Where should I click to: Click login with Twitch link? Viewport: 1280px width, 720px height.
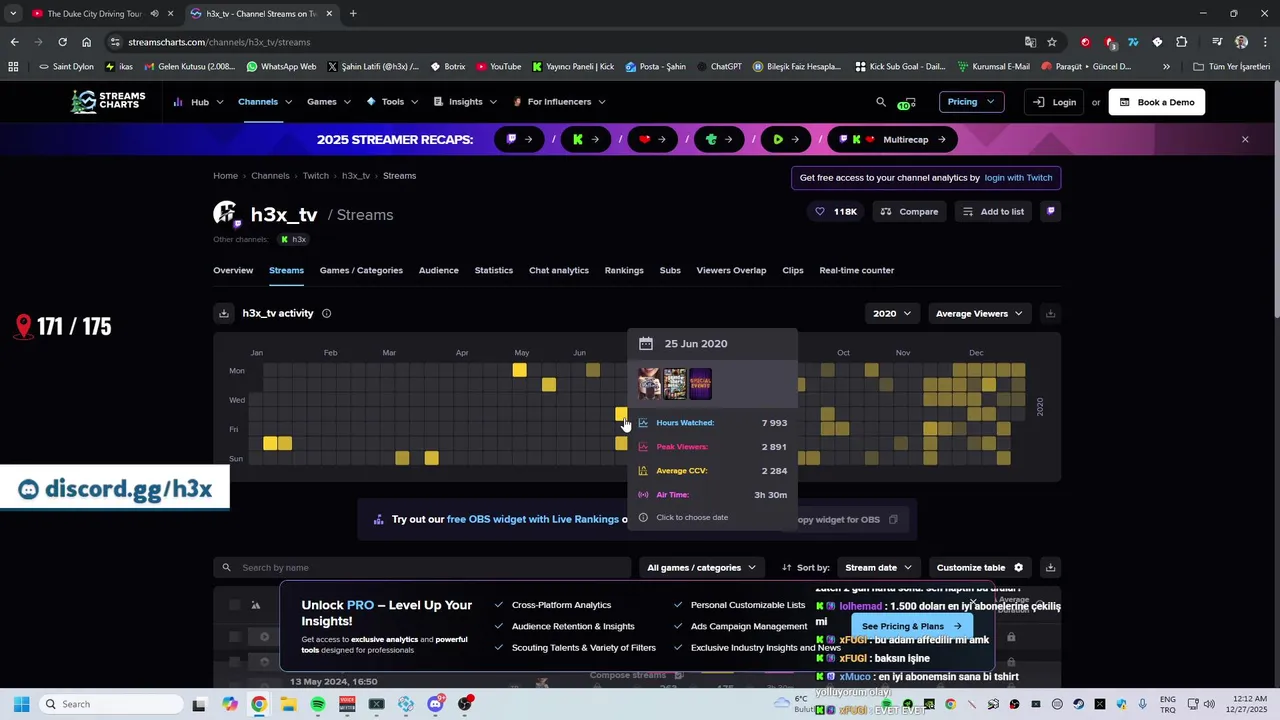click(x=1018, y=178)
